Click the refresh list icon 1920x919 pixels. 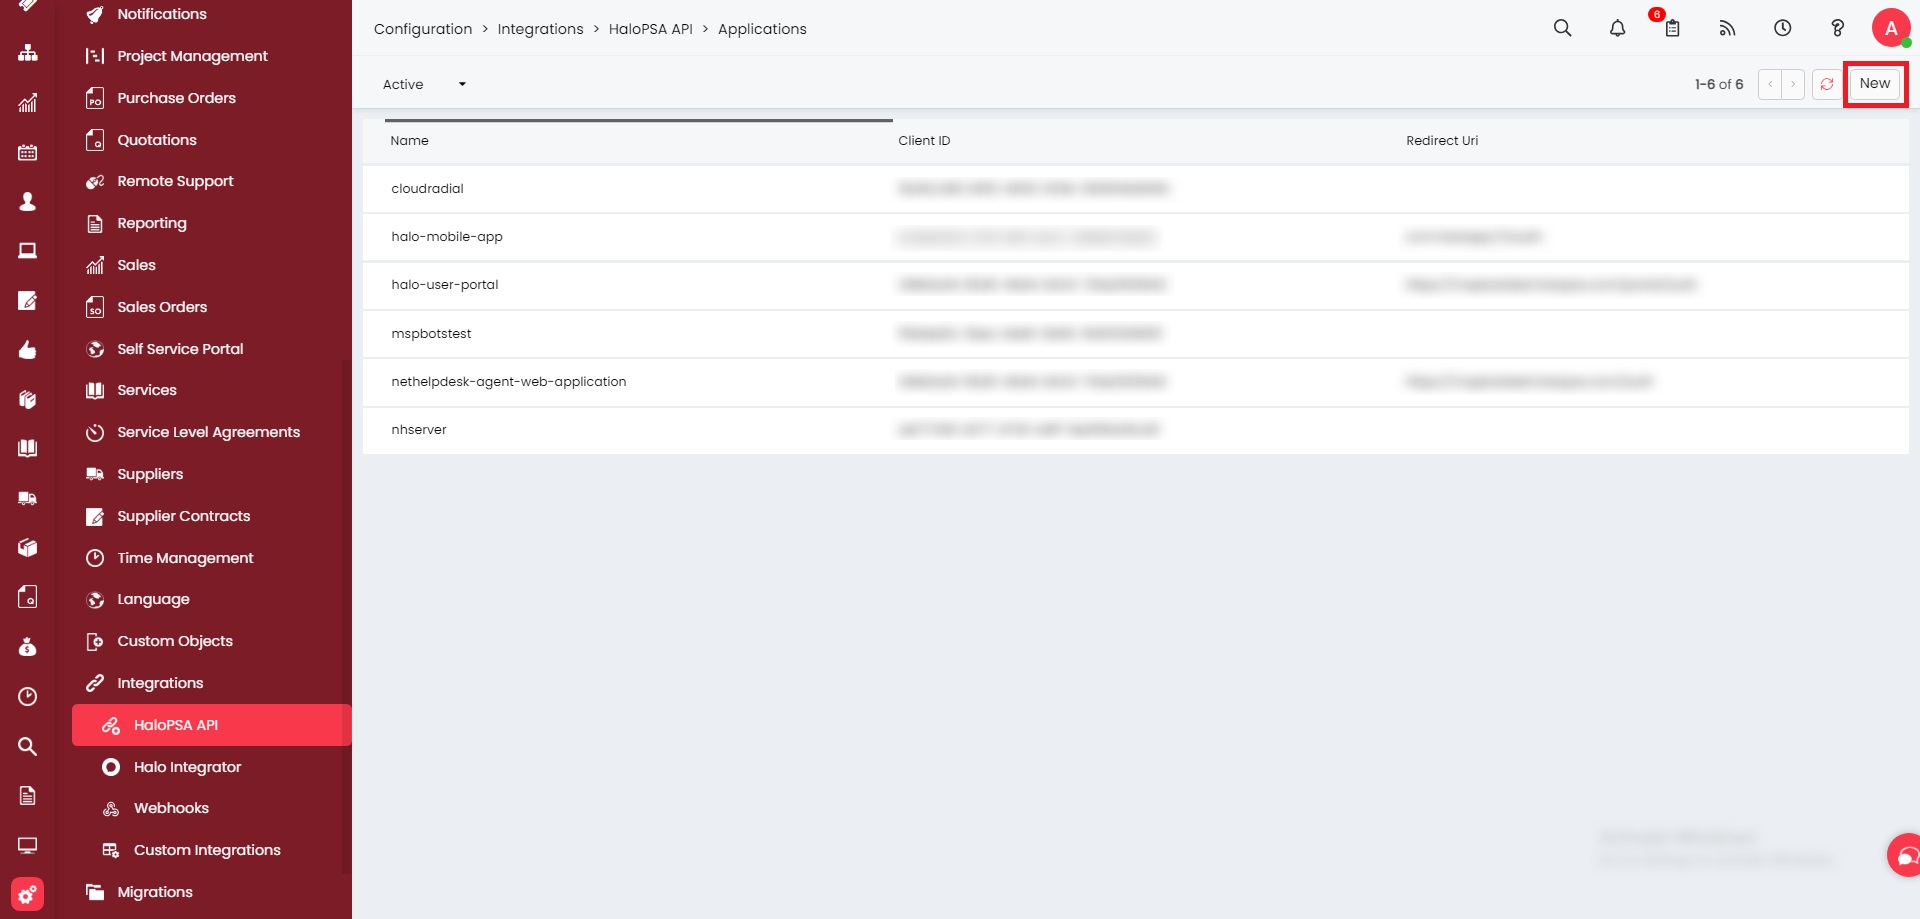point(1827,84)
